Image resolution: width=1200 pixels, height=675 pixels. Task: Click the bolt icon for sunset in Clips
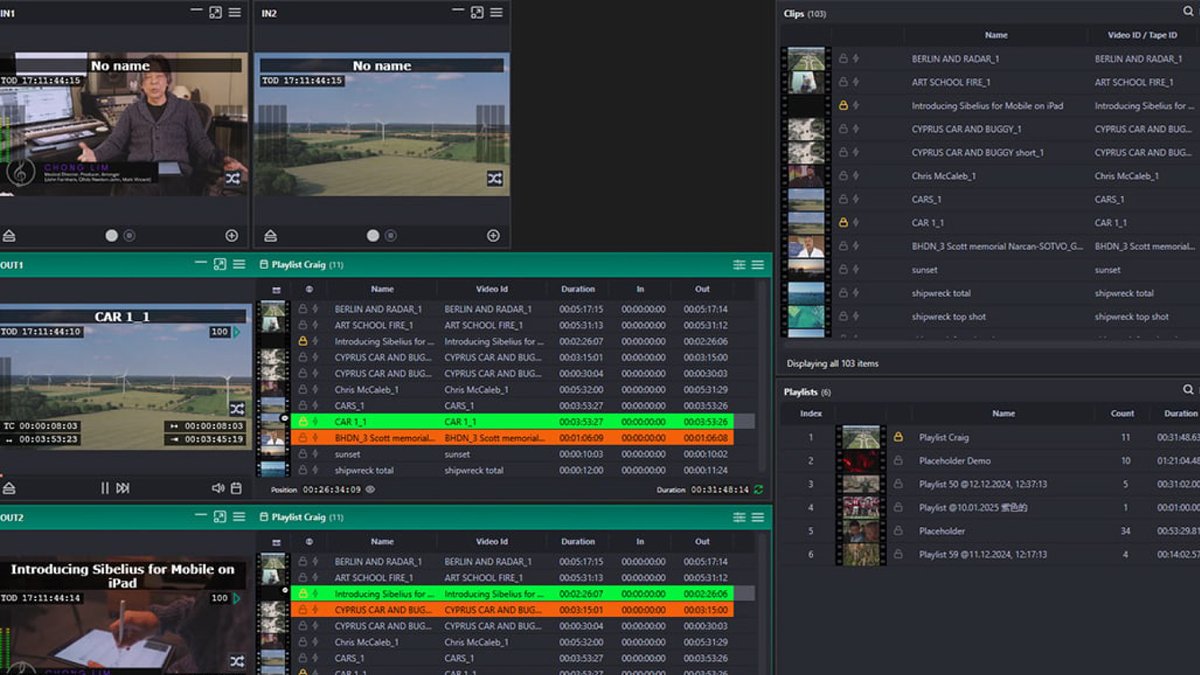857,270
